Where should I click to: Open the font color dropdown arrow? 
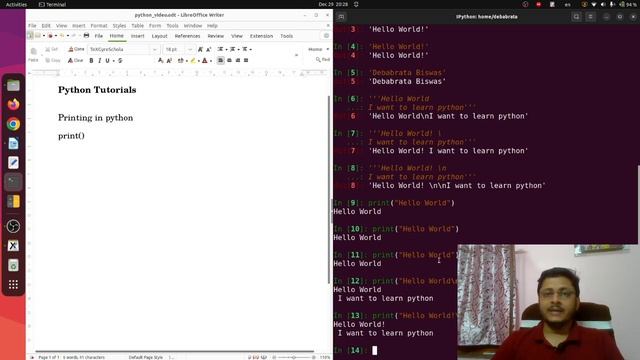tap(211, 61)
